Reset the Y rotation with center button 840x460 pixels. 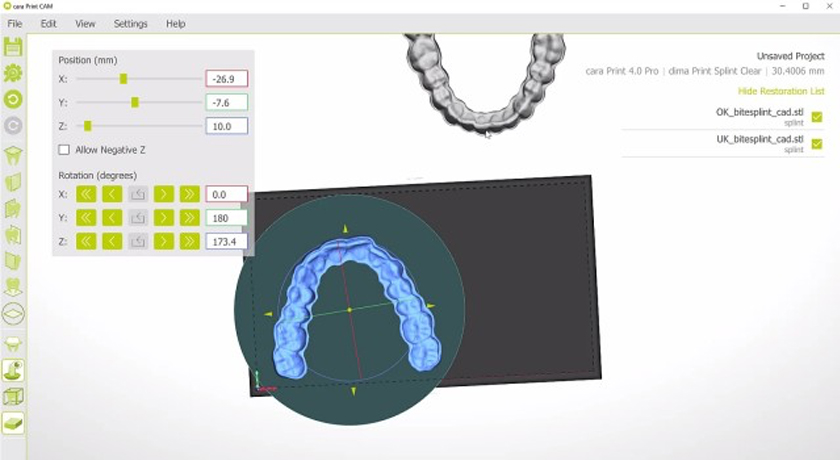pos(138,218)
